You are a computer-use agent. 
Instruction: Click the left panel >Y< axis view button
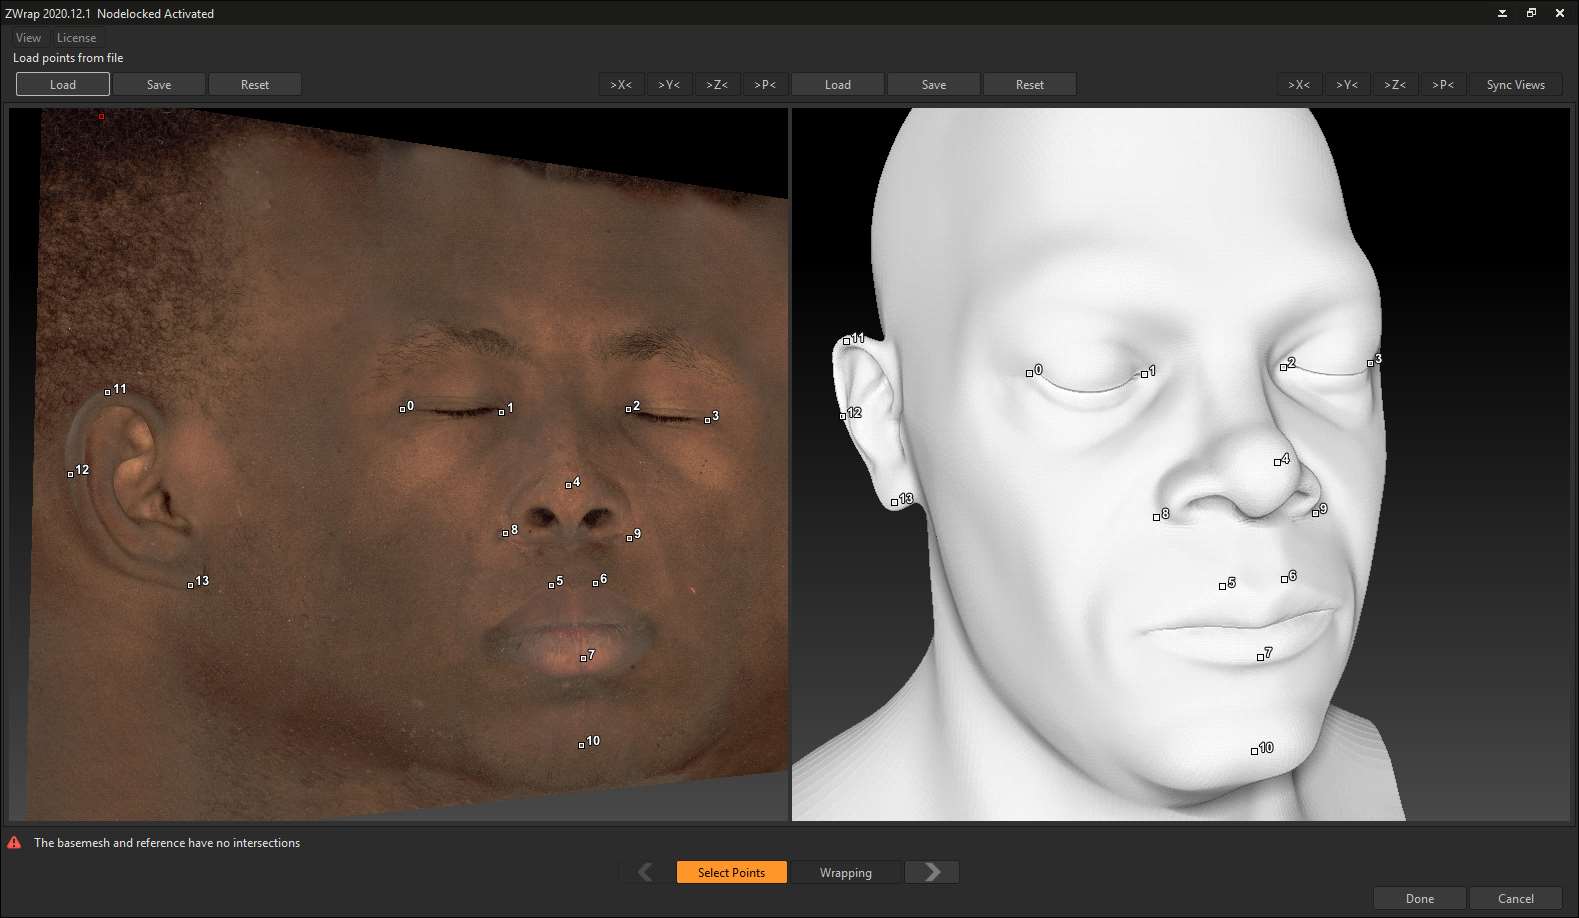point(669,85)
